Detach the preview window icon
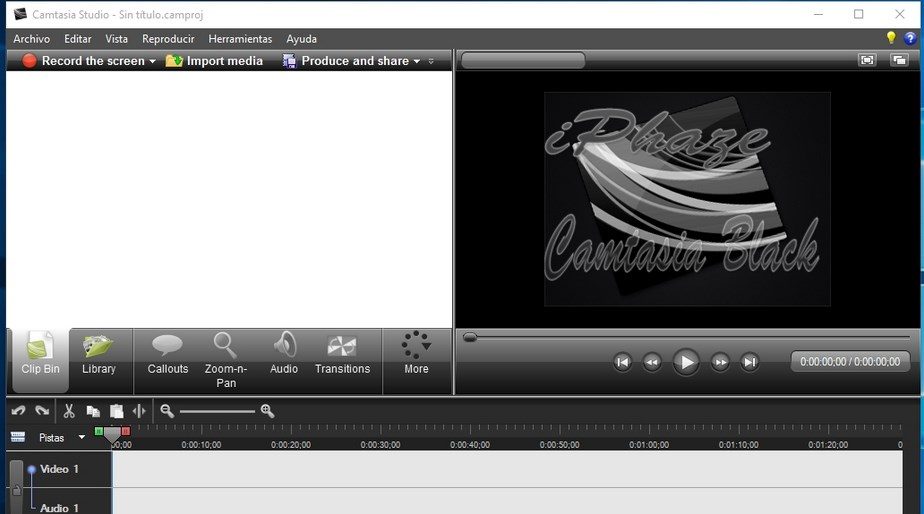924x514 pixels. pyautogui.click(x=899, y=60)
